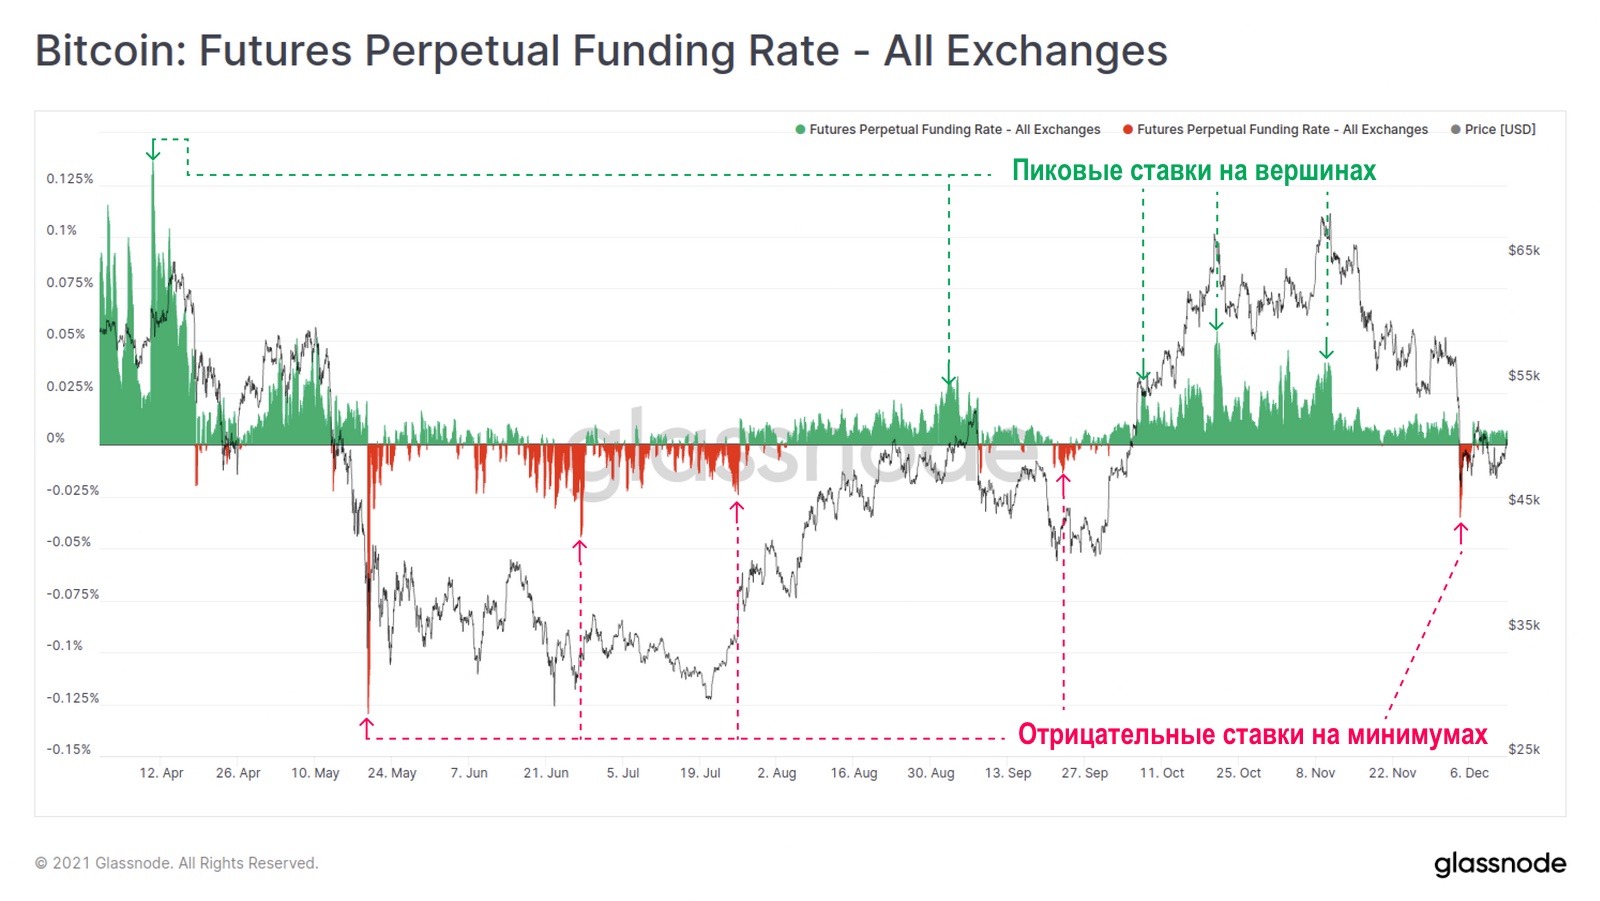
Task: Click the pink up arrow below May low
Action: pos(368,728)
